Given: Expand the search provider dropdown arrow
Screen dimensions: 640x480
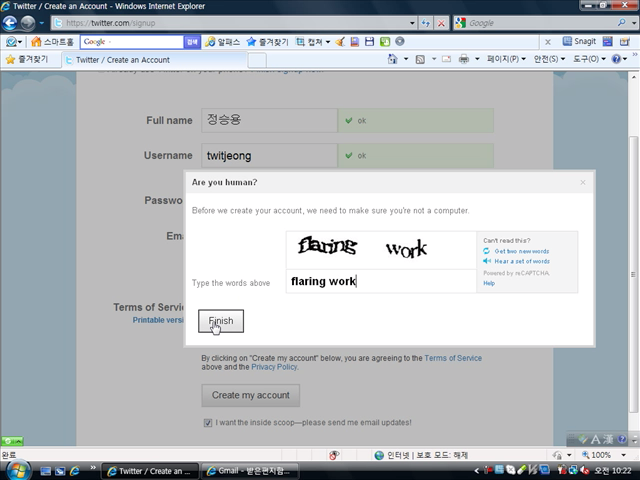Looking at the screenshot, I should 633,23.
